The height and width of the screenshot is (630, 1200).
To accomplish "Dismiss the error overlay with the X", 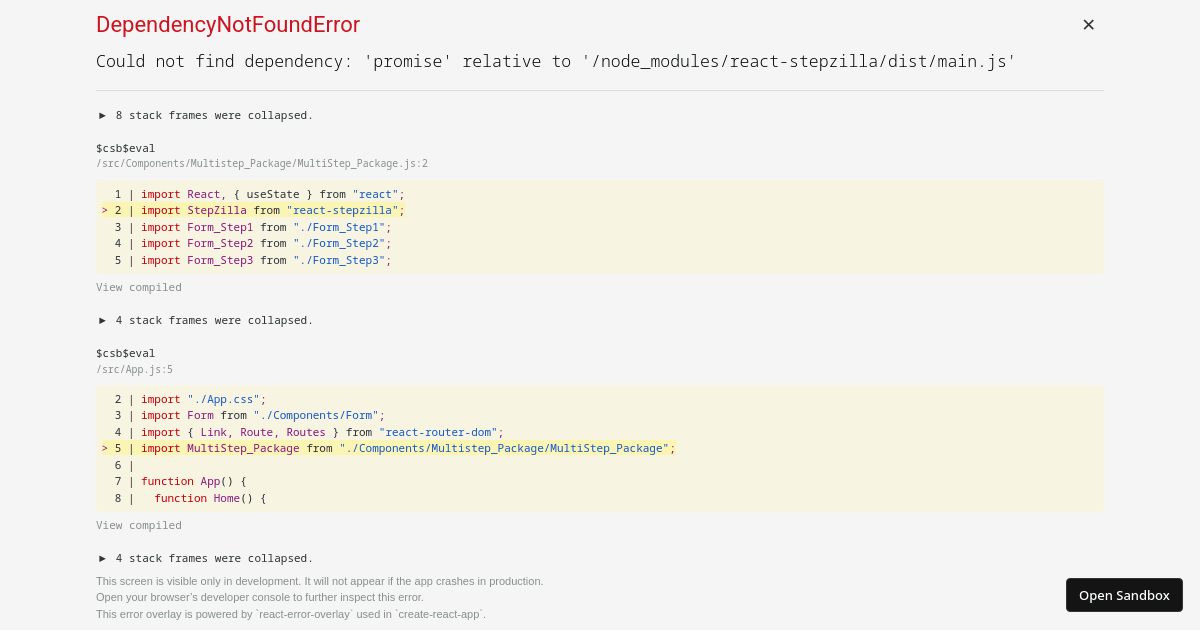I will pos(1088,24).
